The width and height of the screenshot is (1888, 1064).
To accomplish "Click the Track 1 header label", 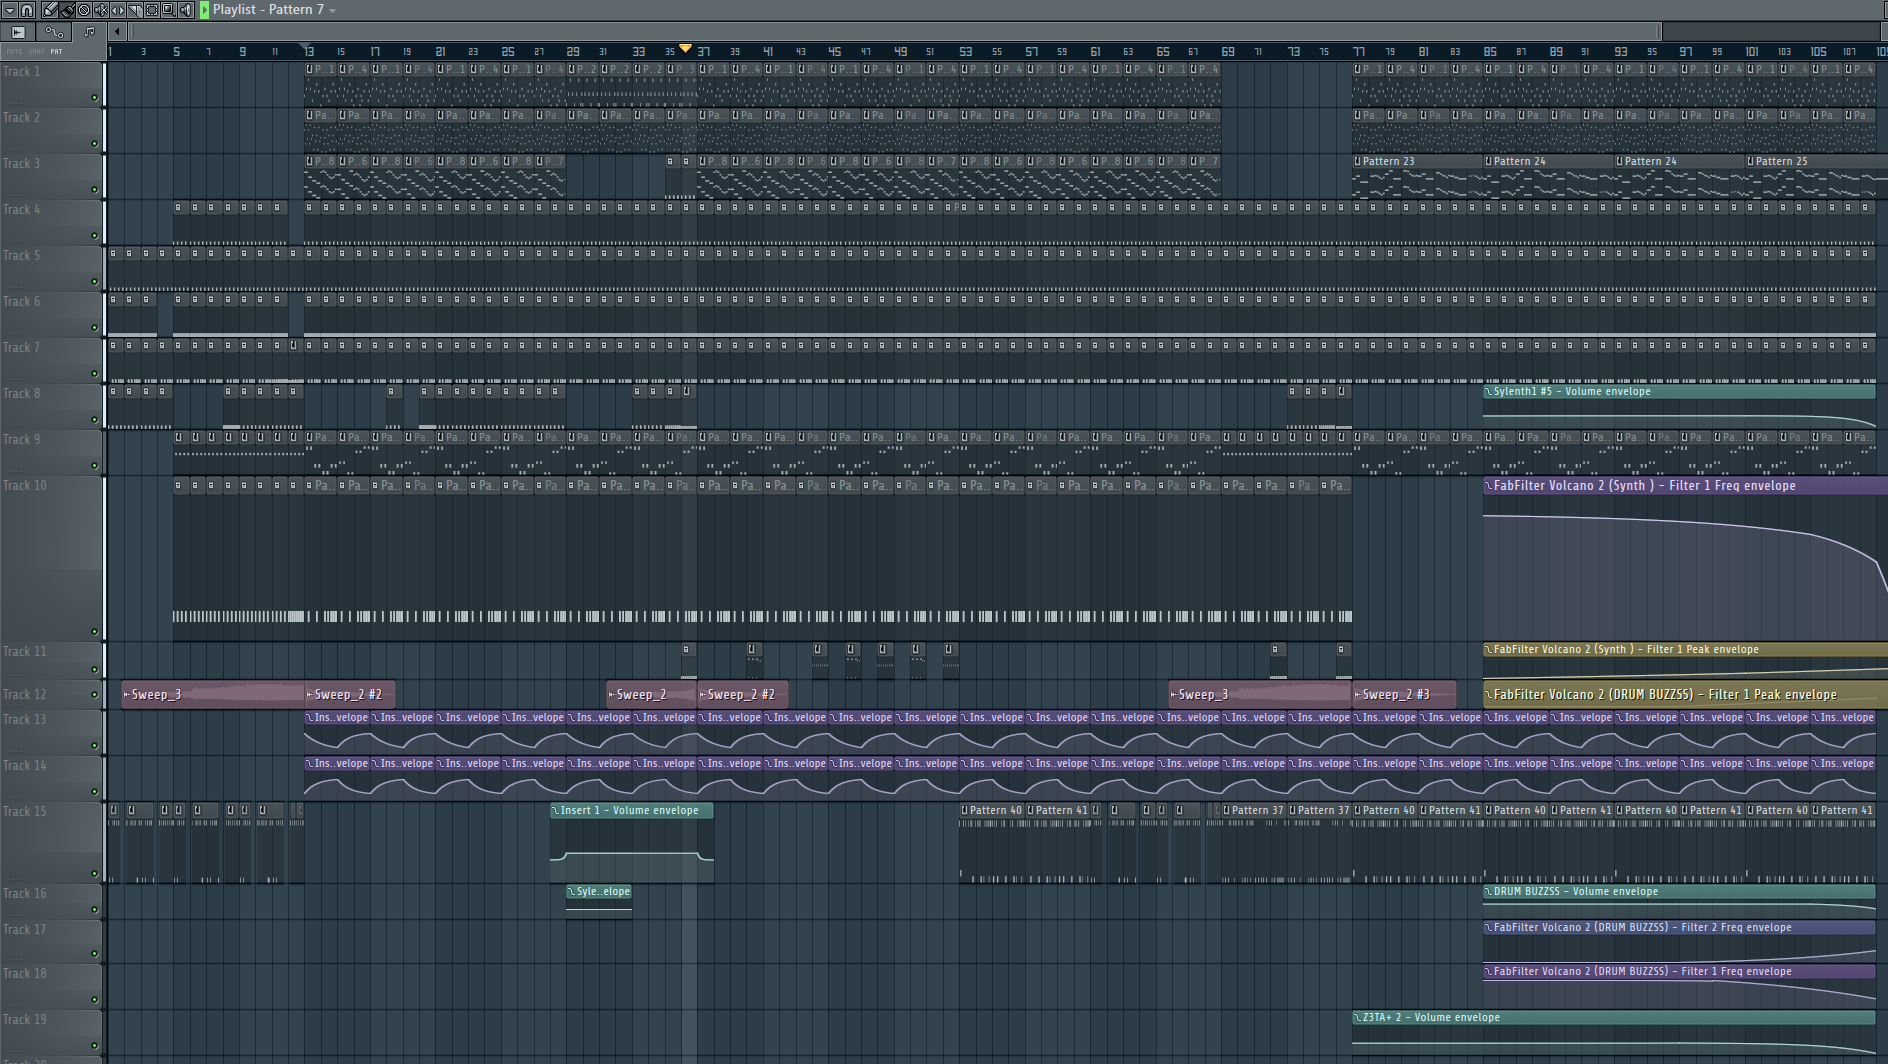I will 22,72.
